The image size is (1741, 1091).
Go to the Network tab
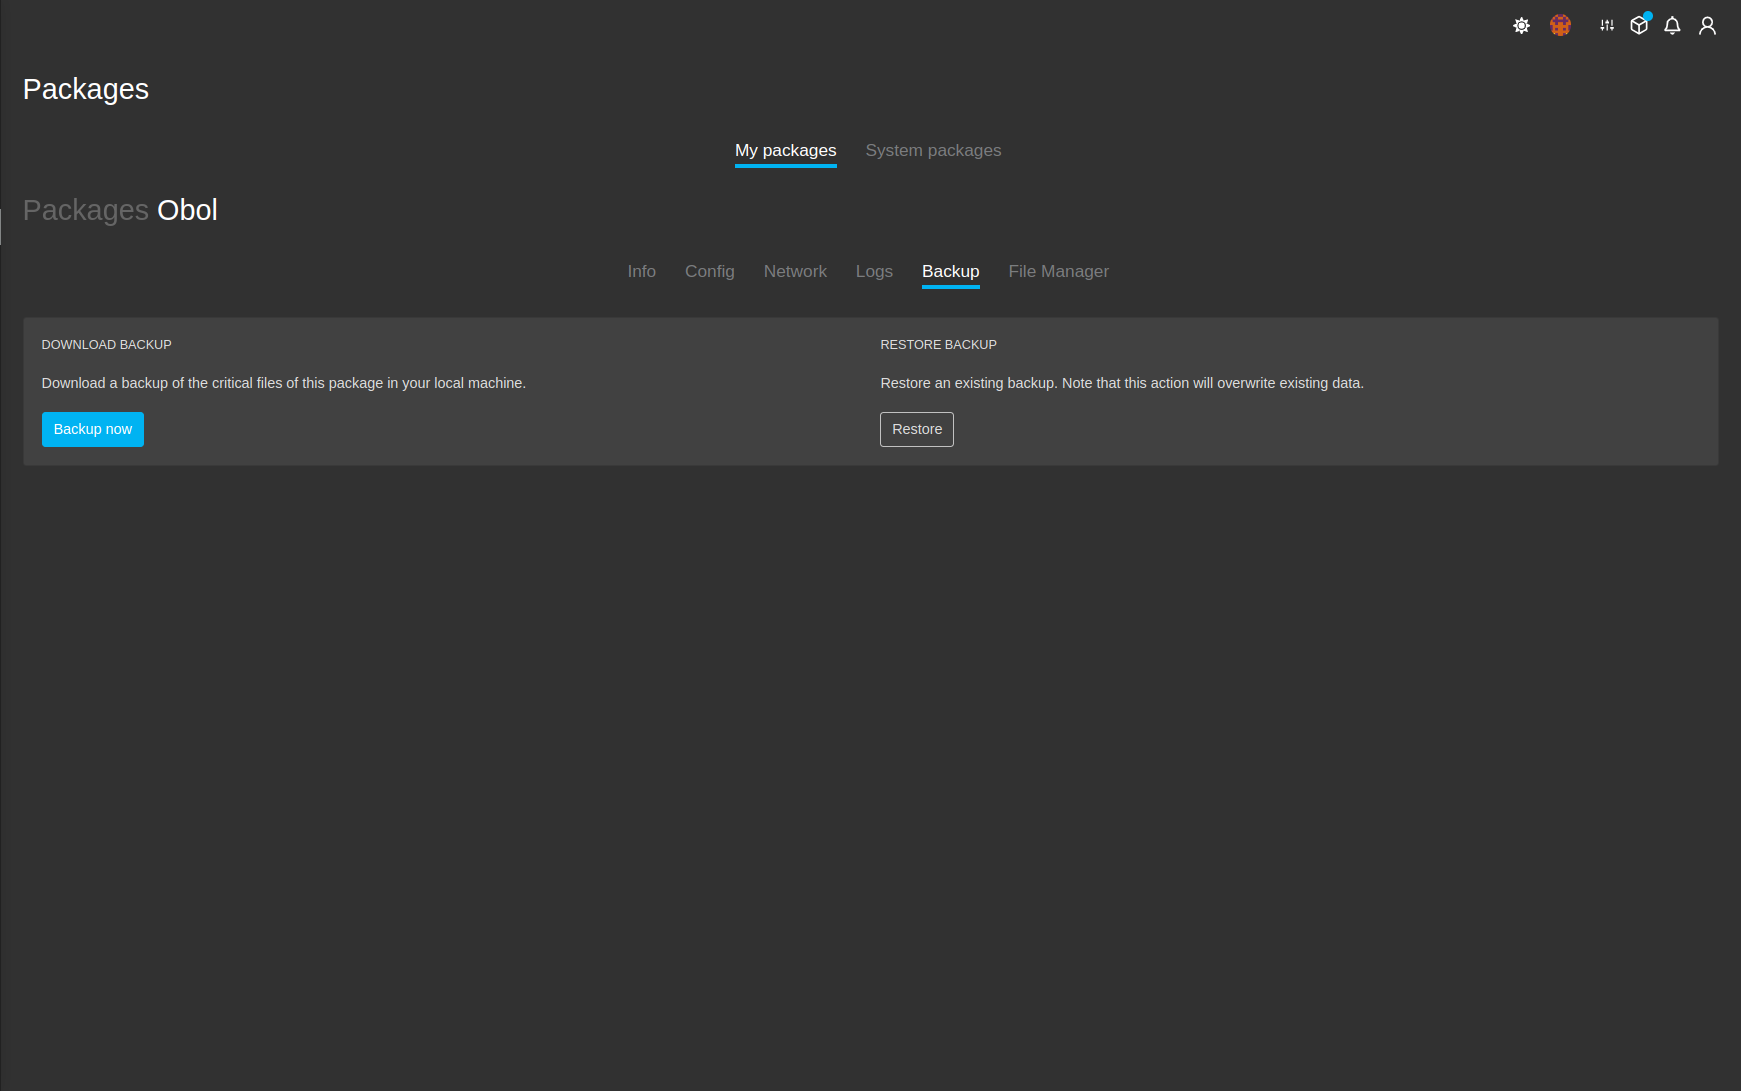click(x=795, y=272)
